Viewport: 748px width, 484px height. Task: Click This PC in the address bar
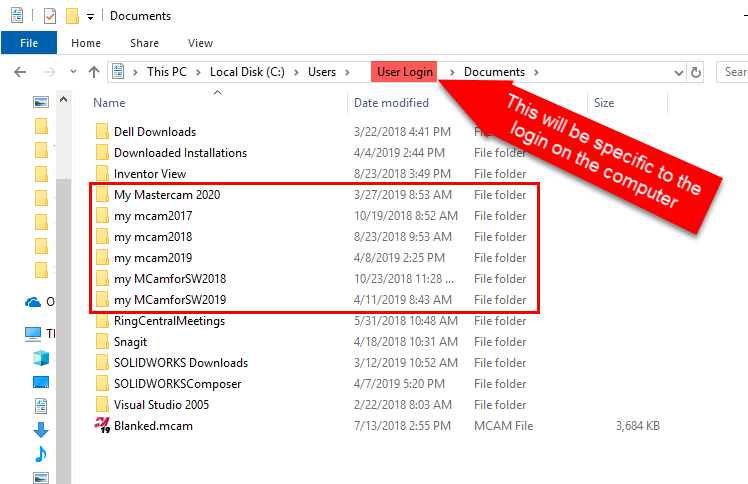point(166,72)
